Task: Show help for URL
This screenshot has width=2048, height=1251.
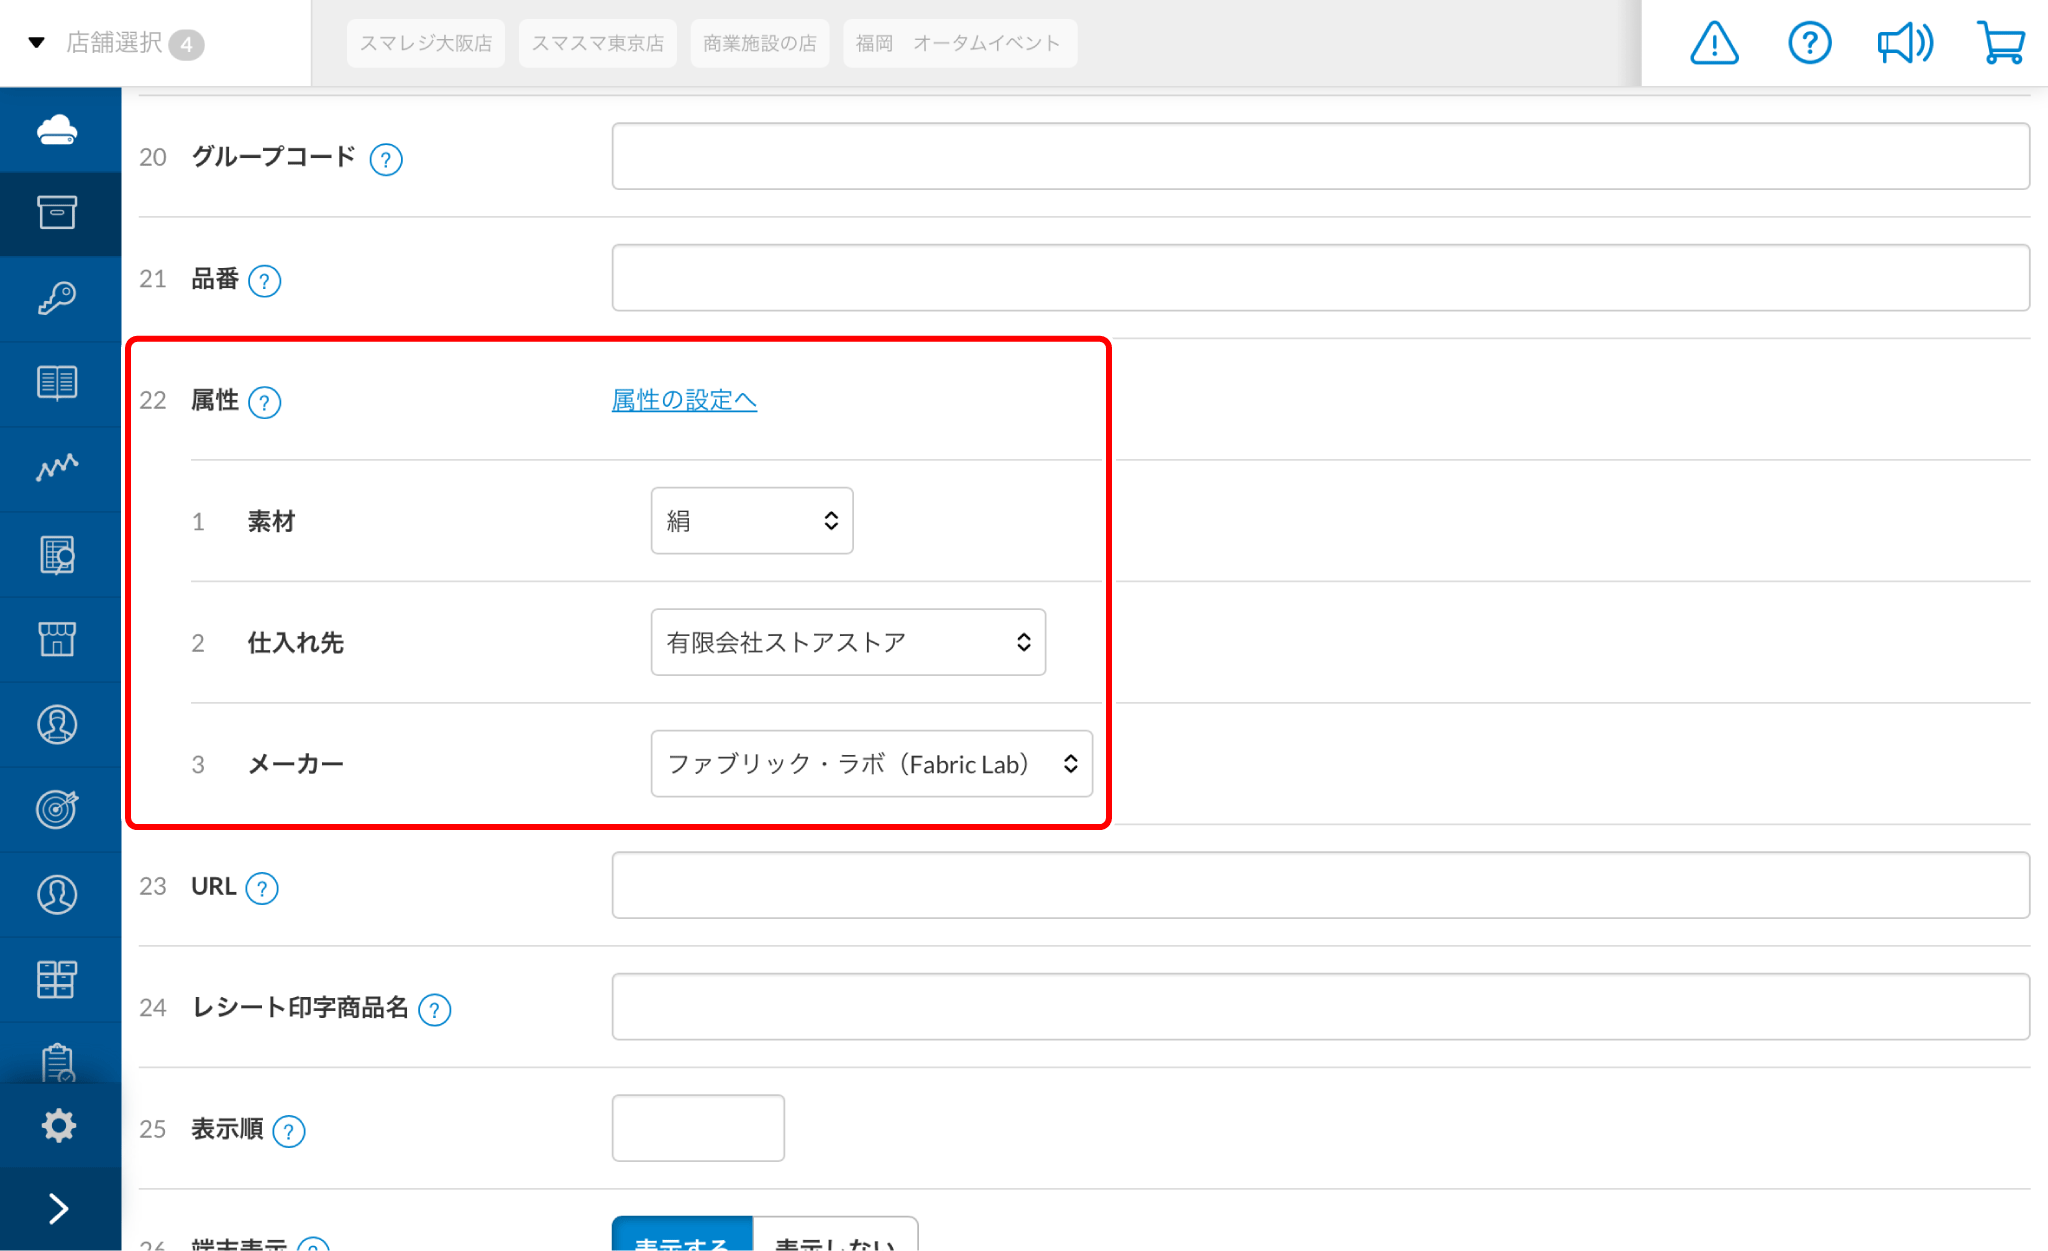Action: point(262,888)
